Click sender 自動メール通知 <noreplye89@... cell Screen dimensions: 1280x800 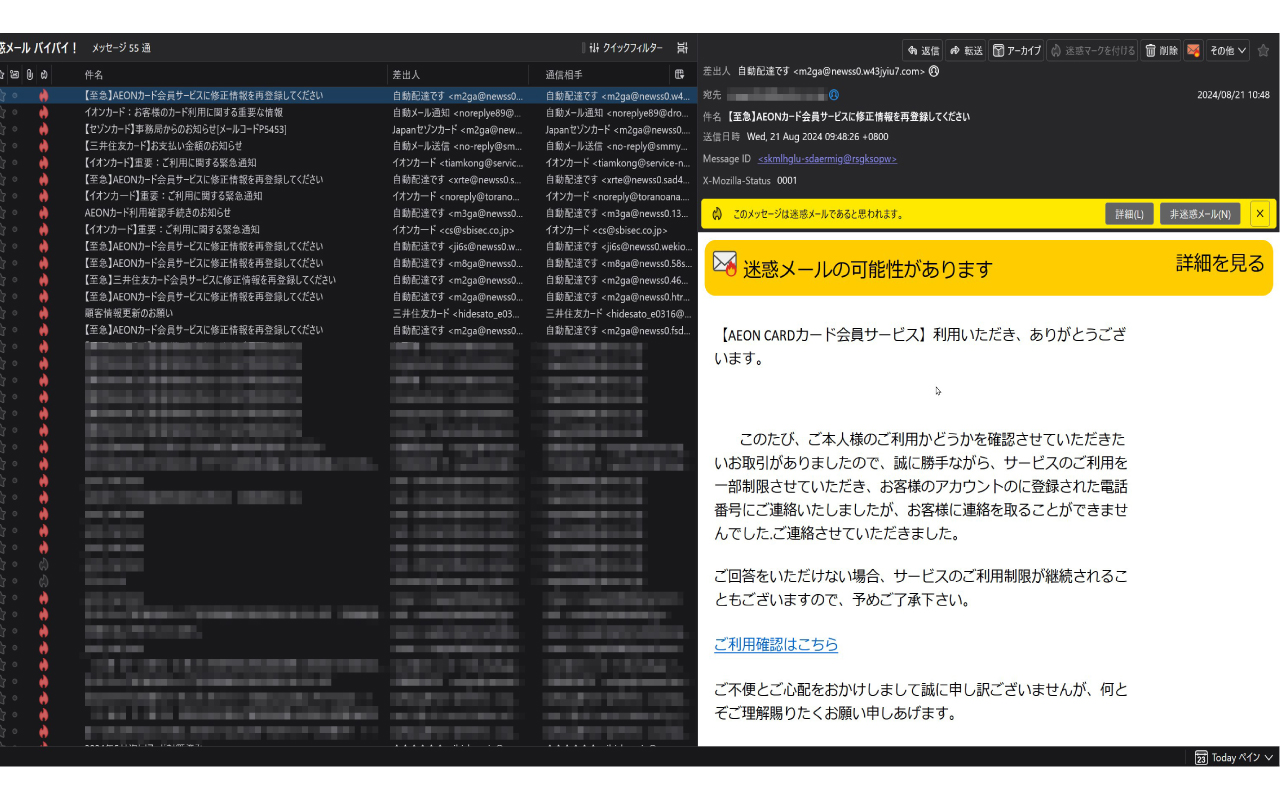457,113
